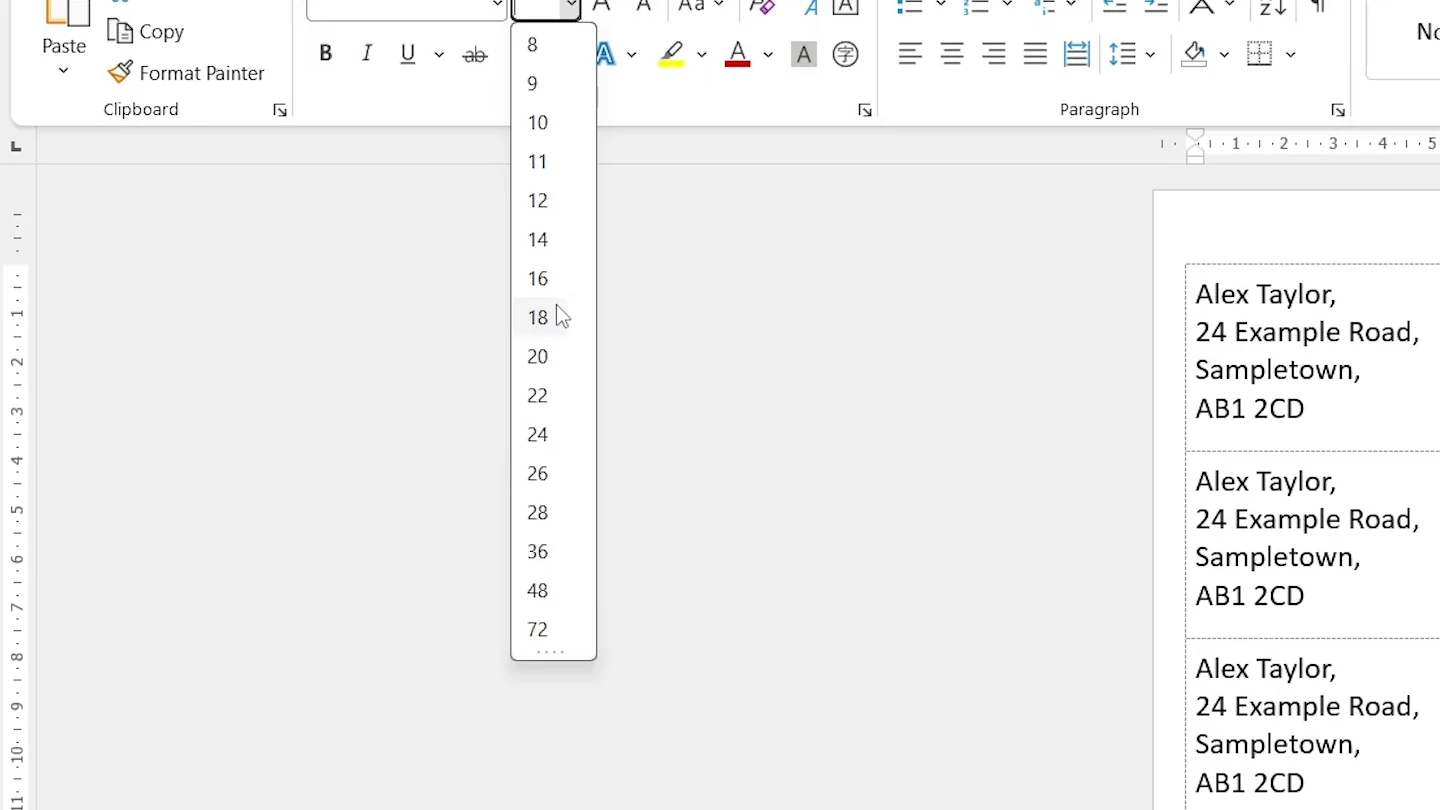Open the Paragraph settings dialog launcher

tap(1338, 110)
